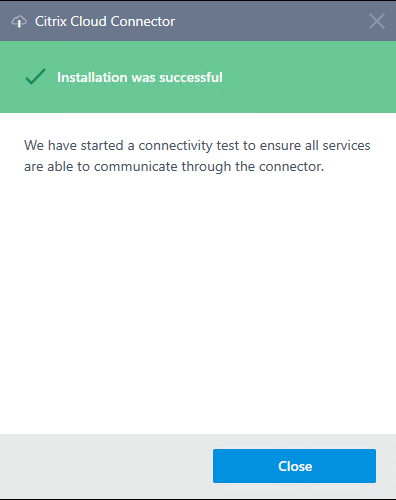This screenshot has height=500, width=396.
Task: Click the word services in the message
Action: pyautogui.click(x=346, y=146)
